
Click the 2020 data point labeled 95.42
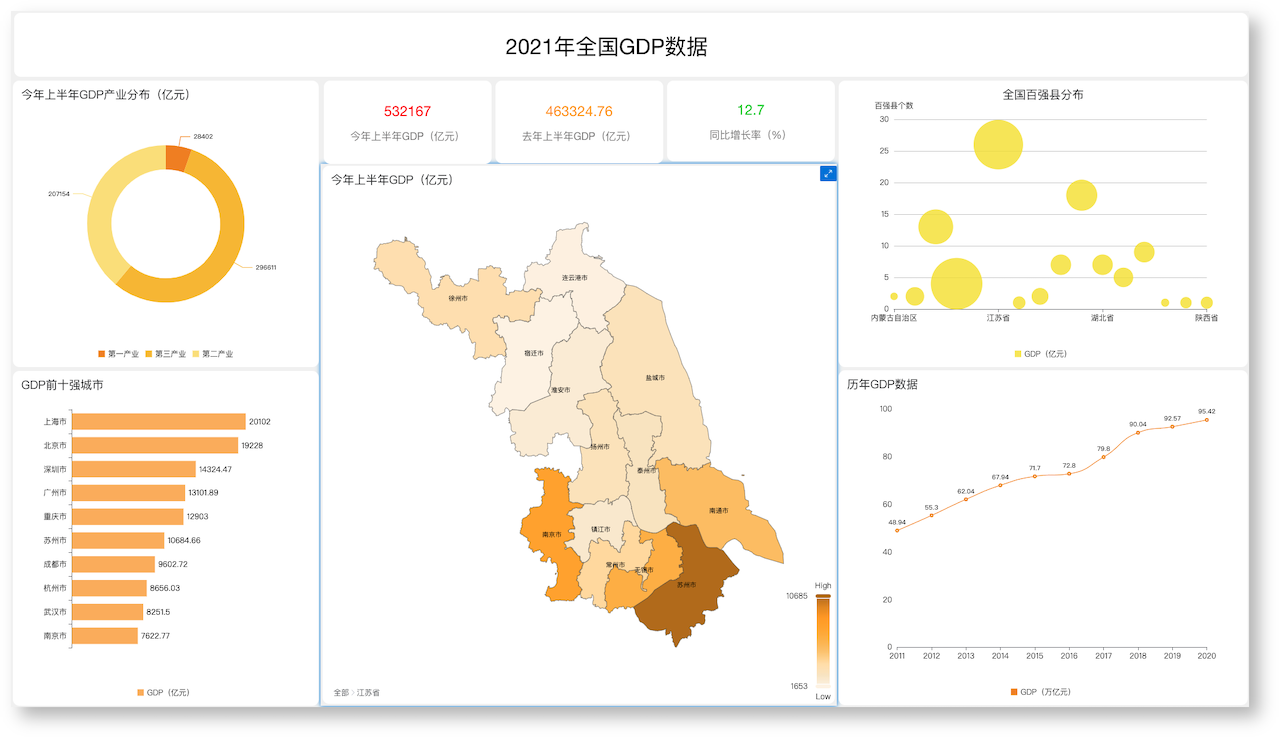tap(1206, 419)
